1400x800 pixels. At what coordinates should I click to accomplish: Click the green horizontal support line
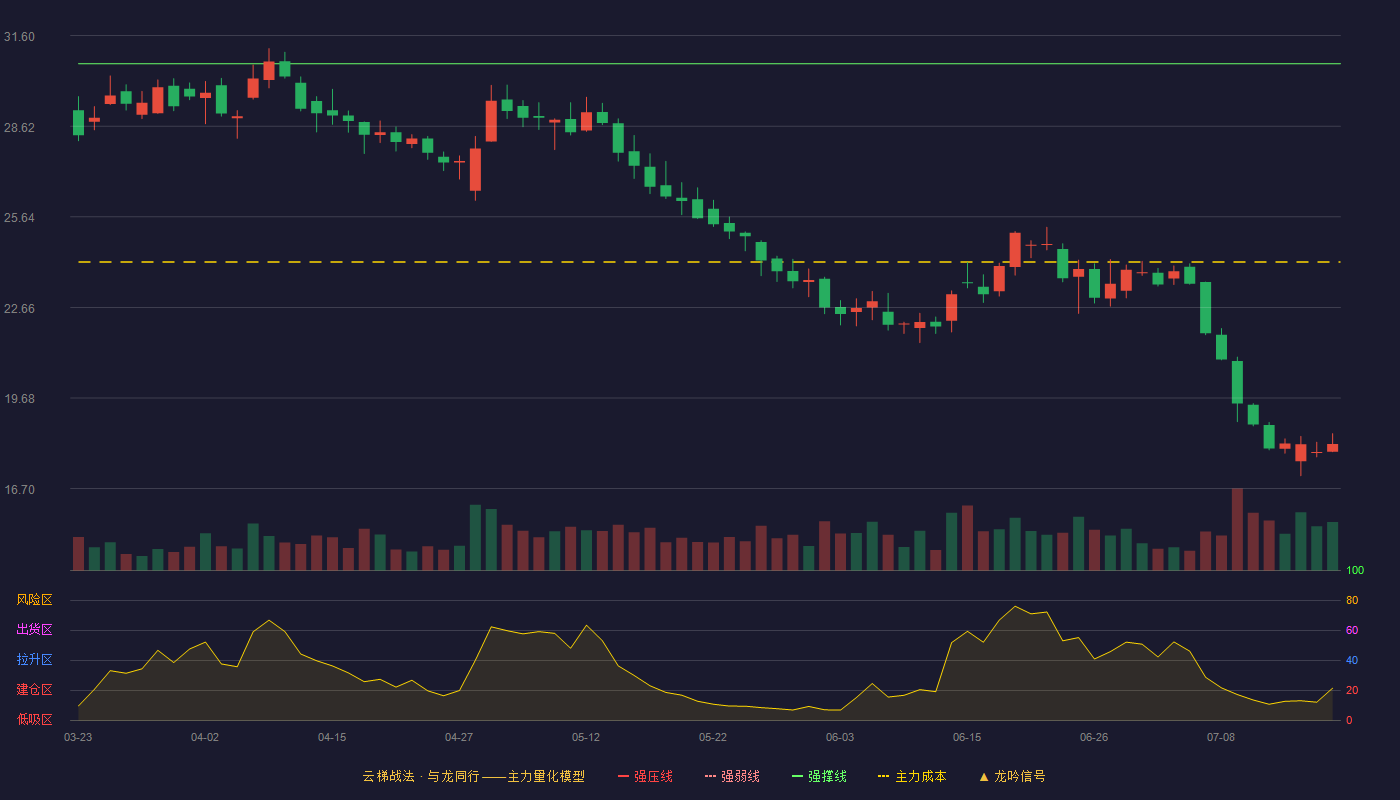(709, 64)
